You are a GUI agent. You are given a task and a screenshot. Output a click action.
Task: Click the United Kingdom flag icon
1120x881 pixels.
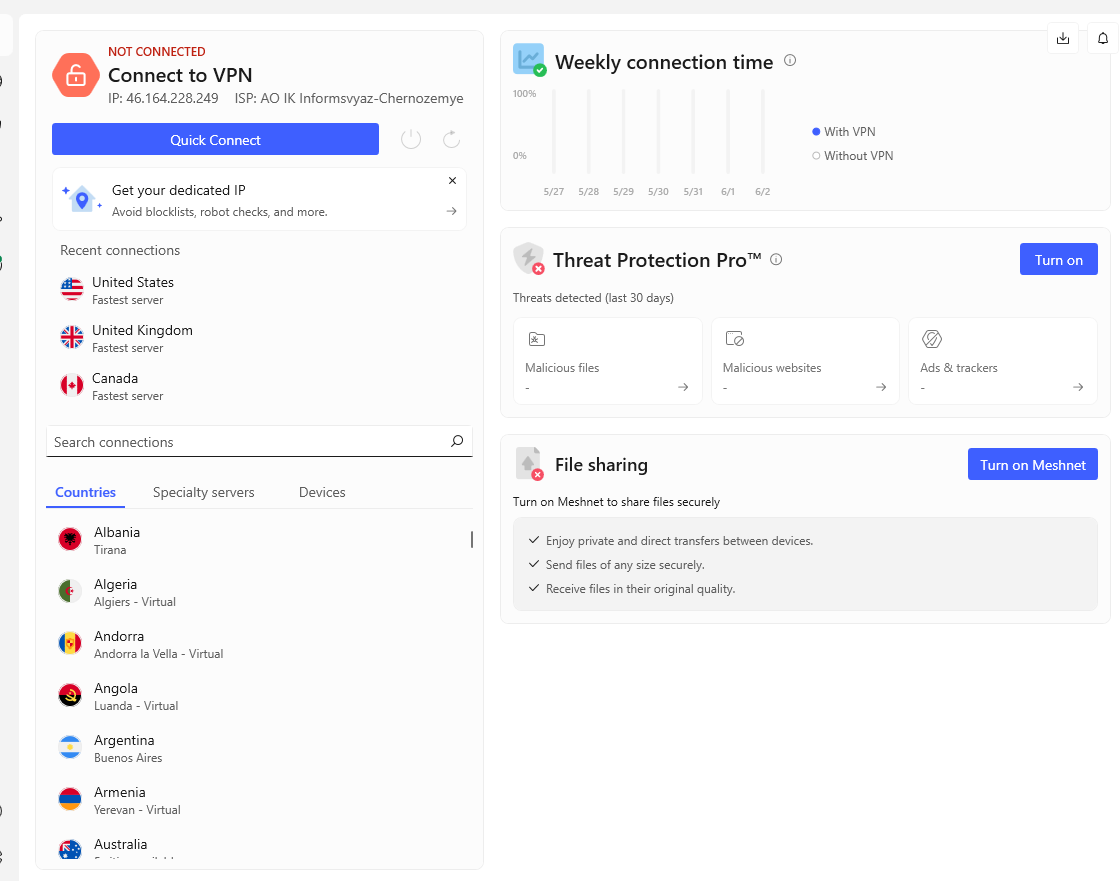pos(71,337)
